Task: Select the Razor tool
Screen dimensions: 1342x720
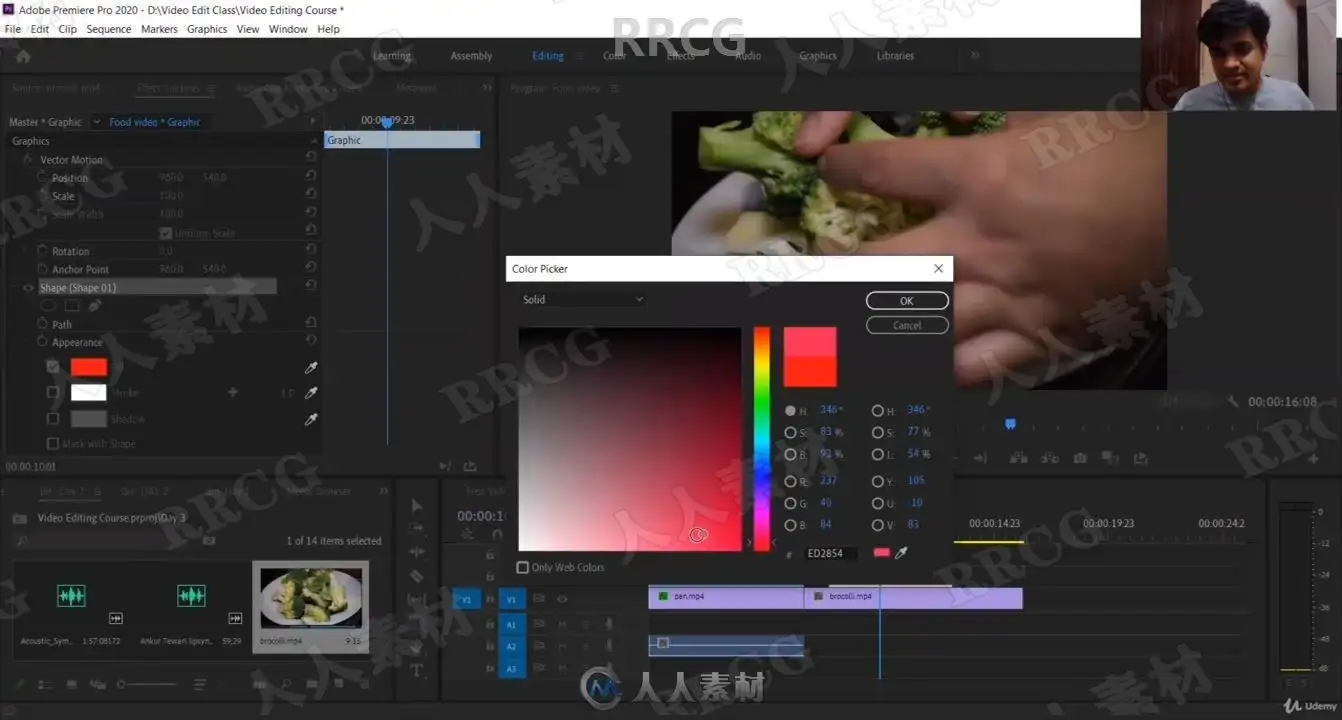Action: 417,576
